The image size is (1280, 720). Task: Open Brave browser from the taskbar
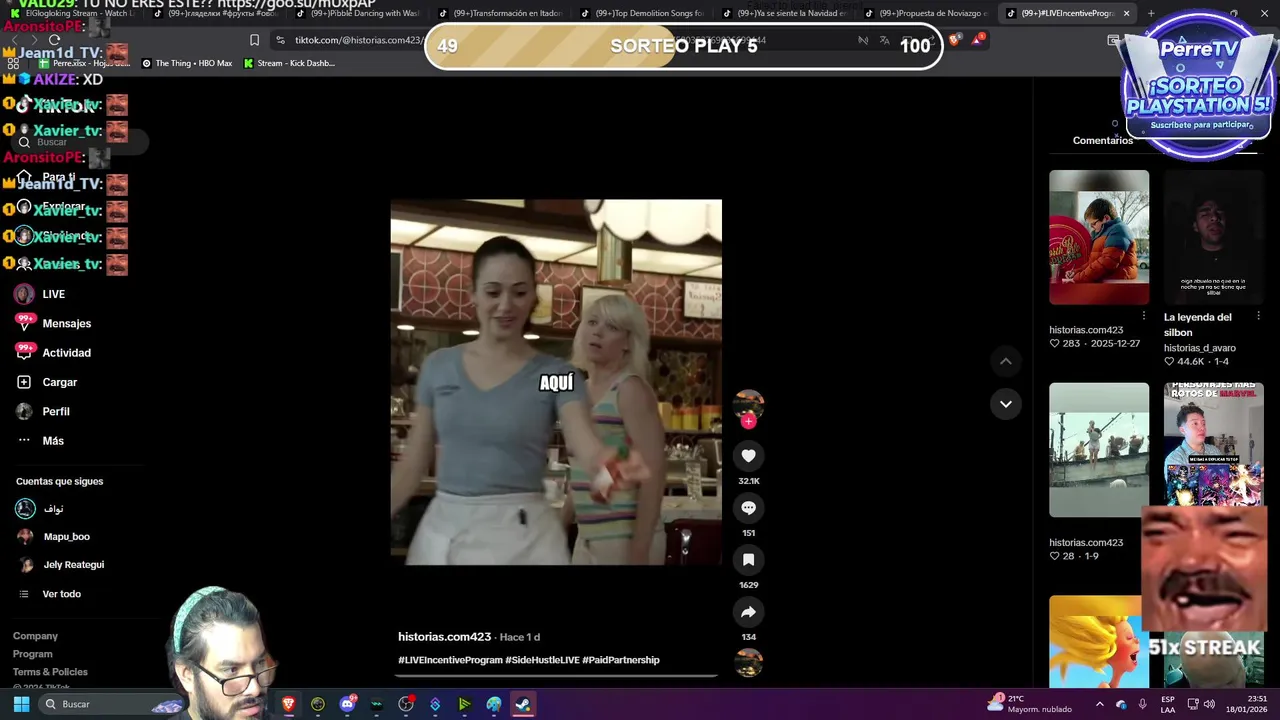pos(289,704)
